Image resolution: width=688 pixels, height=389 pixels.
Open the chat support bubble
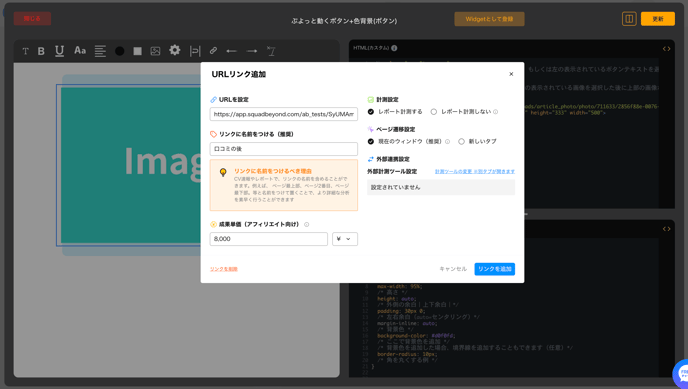click(x=681, y=374)
